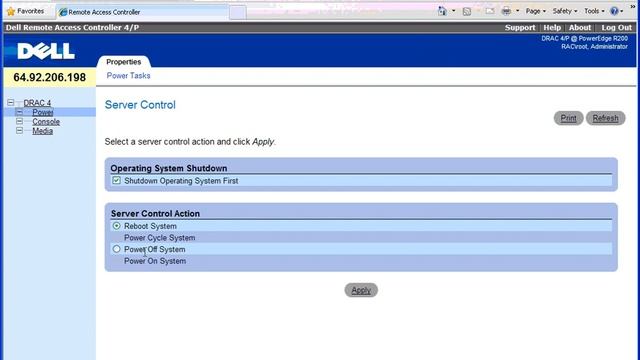Open the Power Tasks subtab
This screenshot has width=640, height=360.
click(x=129, y=76)
